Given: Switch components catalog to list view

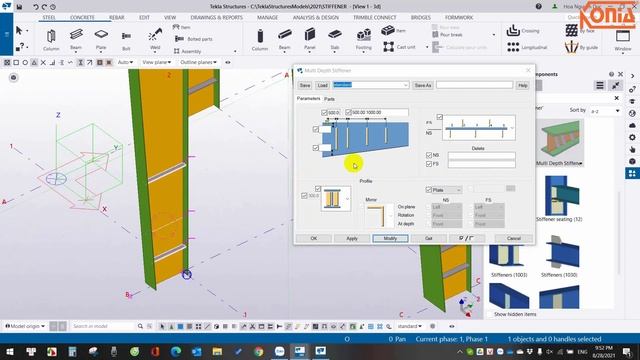Looking at the screenshot, I should [x=600, y=85].
